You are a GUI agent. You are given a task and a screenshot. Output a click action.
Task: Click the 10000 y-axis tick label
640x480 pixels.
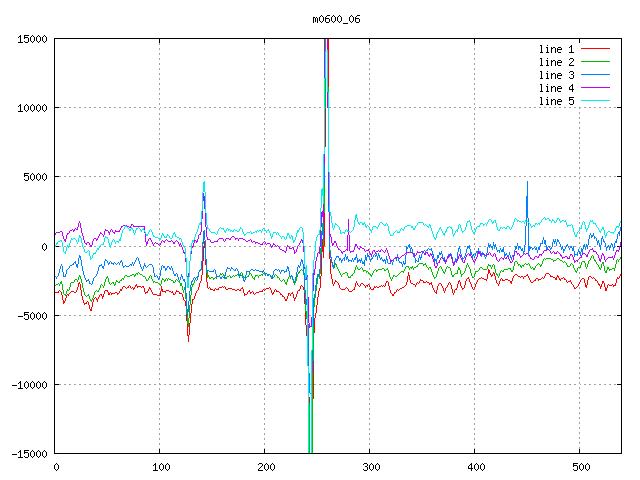coord(32,108)
